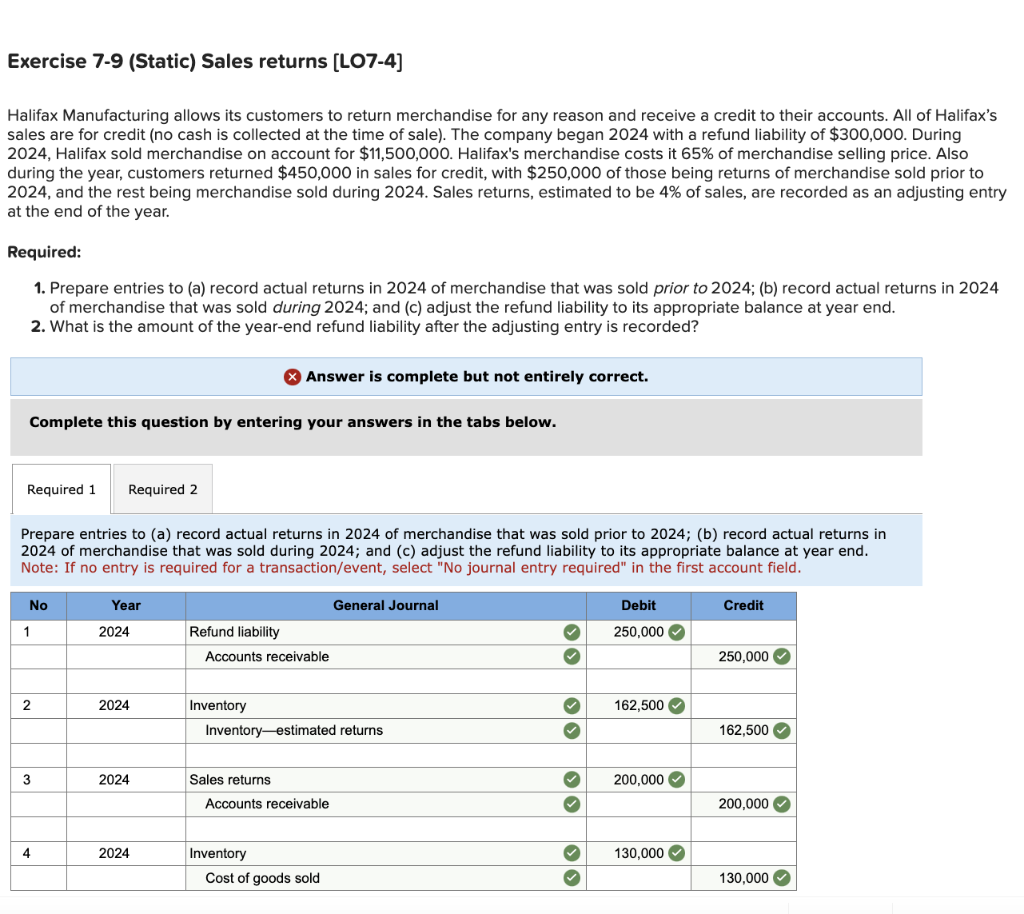This screenshot has width=1024, height=914.
Task: Switch to the Required 2 tab
Action: (x=162, y=488)
